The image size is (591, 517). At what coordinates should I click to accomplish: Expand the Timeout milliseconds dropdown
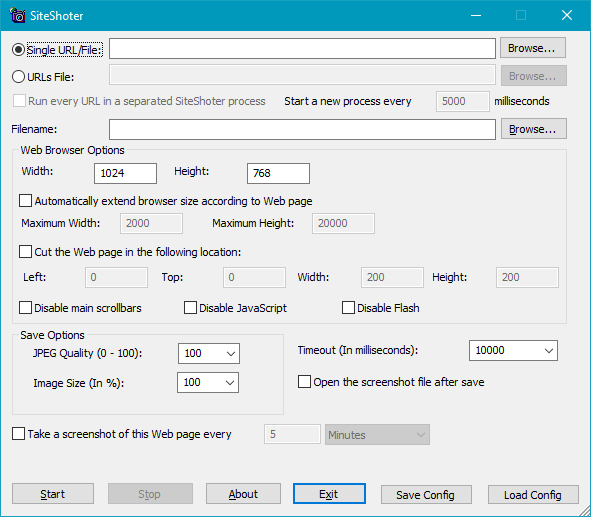click(x=513, y=350)
